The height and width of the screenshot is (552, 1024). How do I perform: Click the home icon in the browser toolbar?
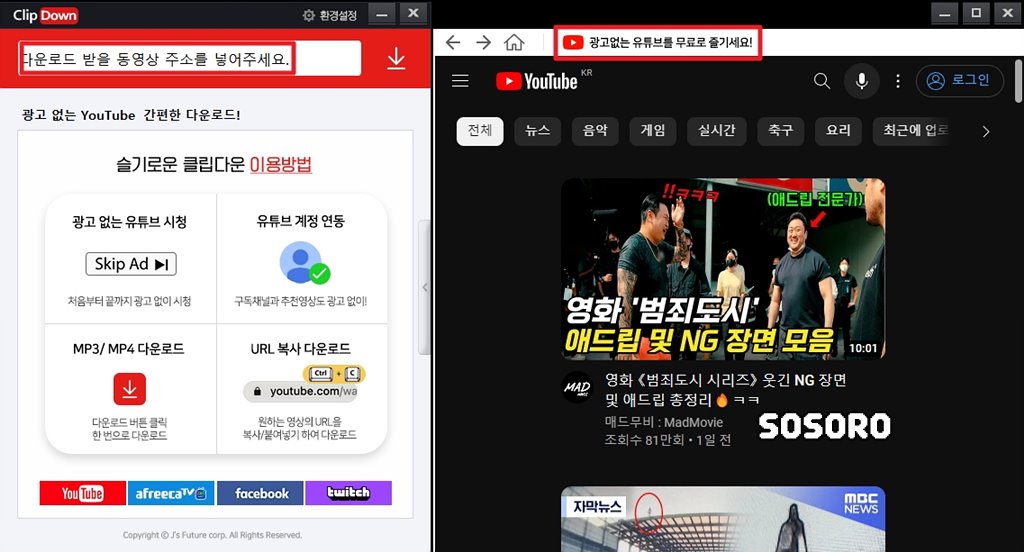pyautogui.click(x=514, y=43)
